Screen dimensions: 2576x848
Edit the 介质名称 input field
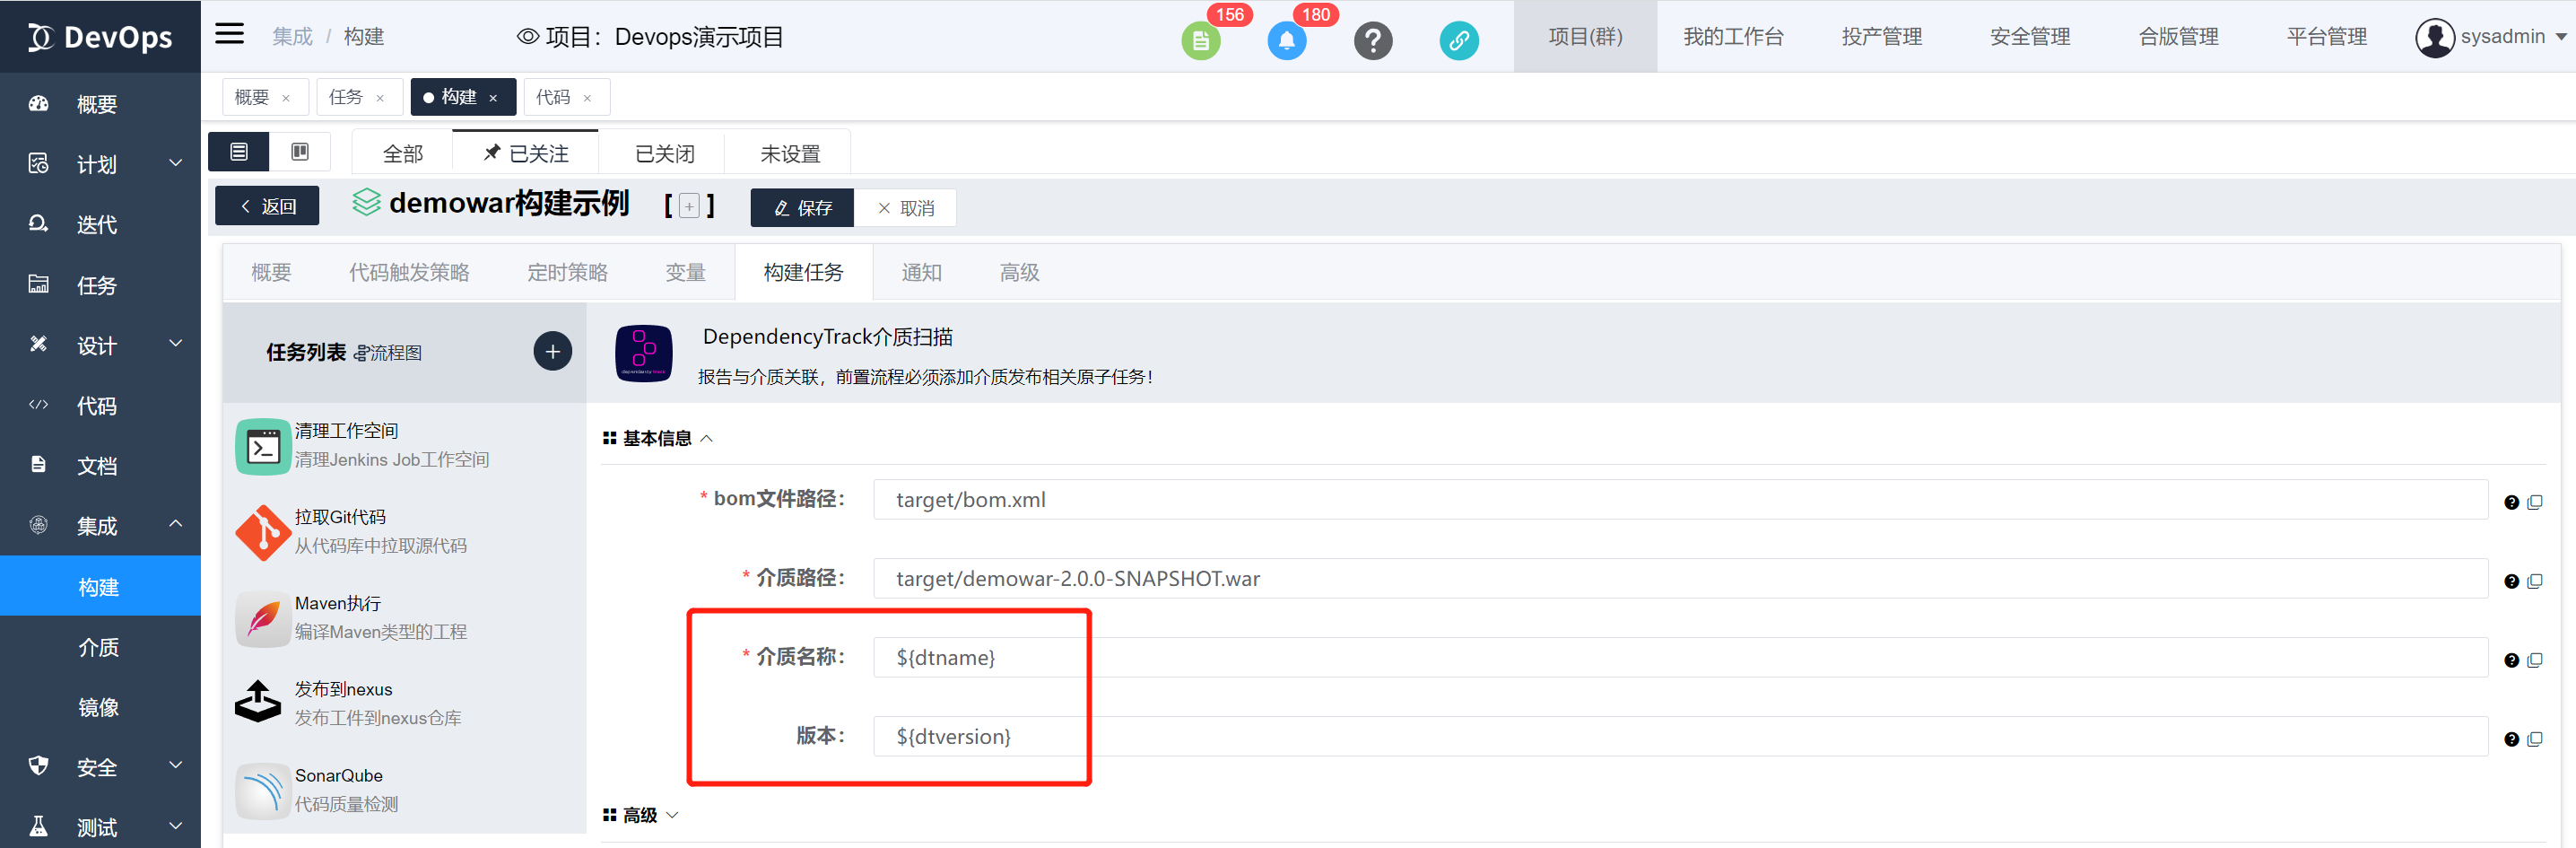click(x=1680, y=657)
